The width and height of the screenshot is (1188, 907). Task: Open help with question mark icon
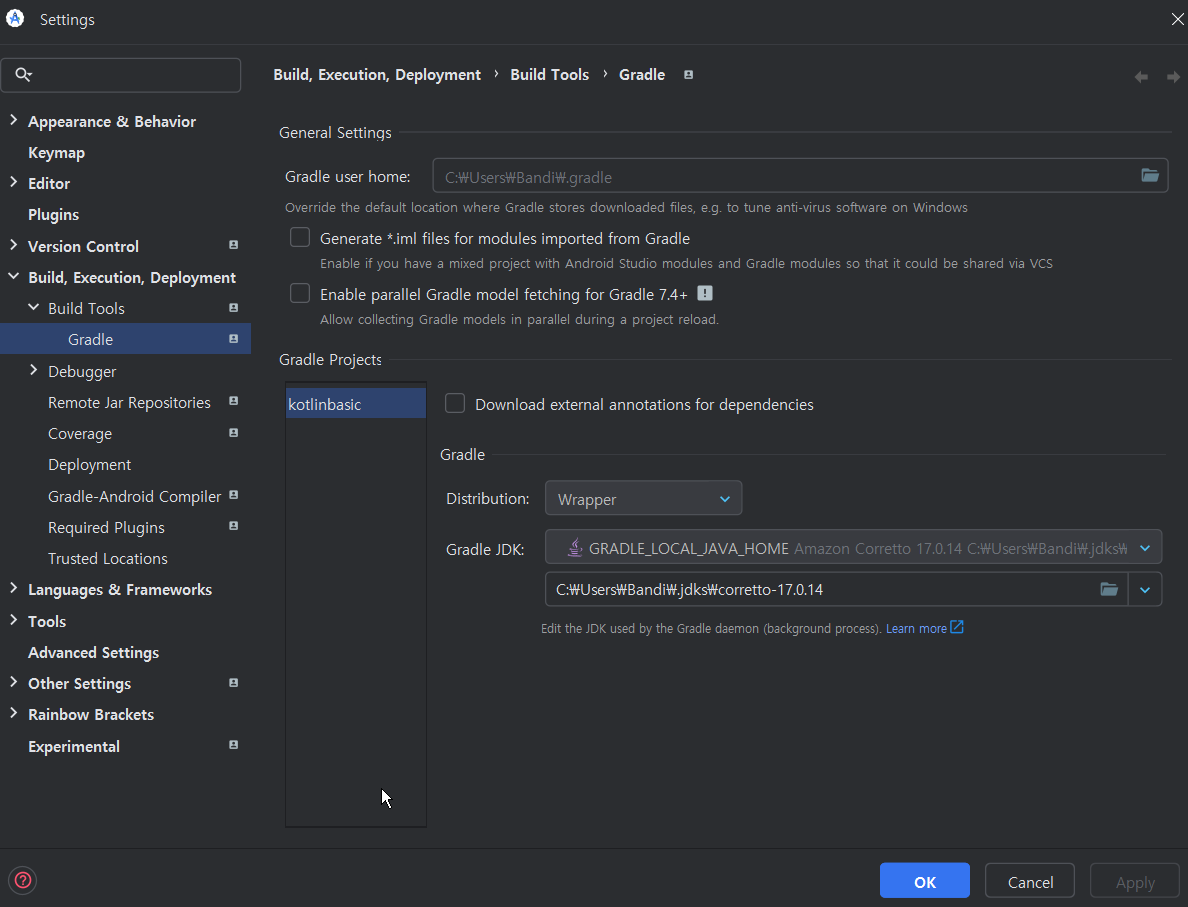23,880
